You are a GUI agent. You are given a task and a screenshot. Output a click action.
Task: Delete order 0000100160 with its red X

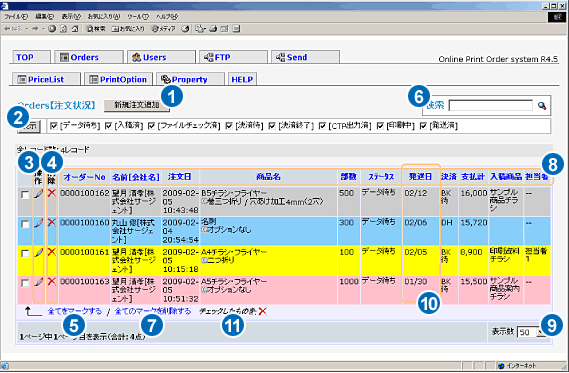[52, 222]
